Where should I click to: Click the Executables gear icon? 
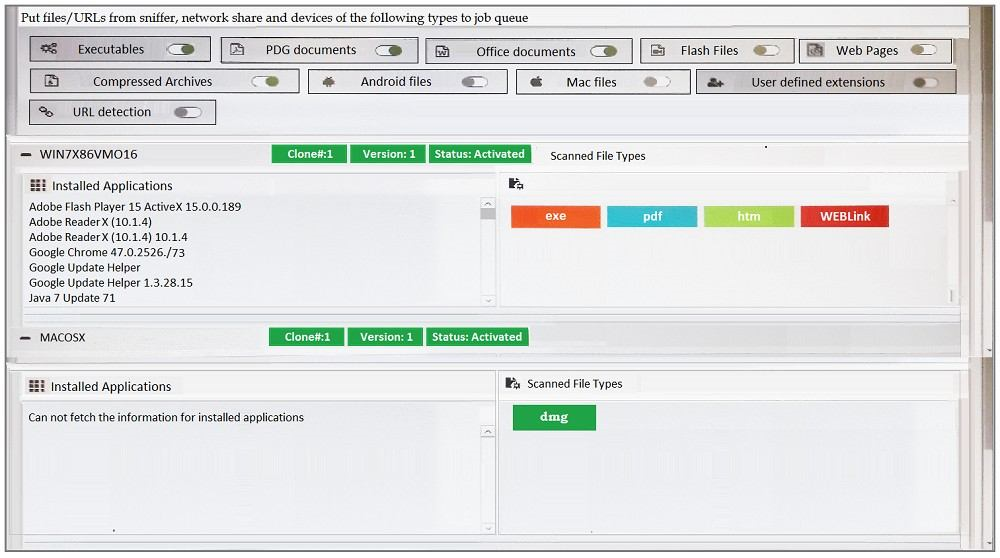(49, 49)
